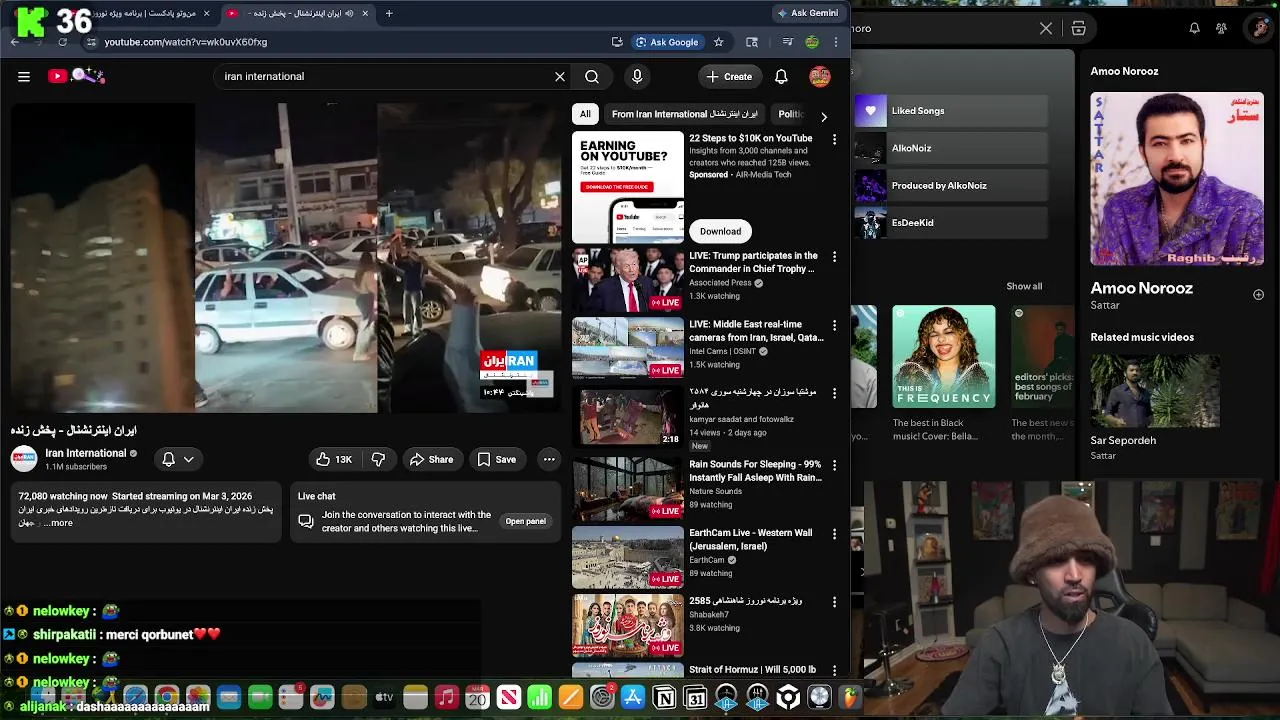Select the 'All' filter chip
The height and width of the screenshot is (720, 1280).
tap(585, 114)
